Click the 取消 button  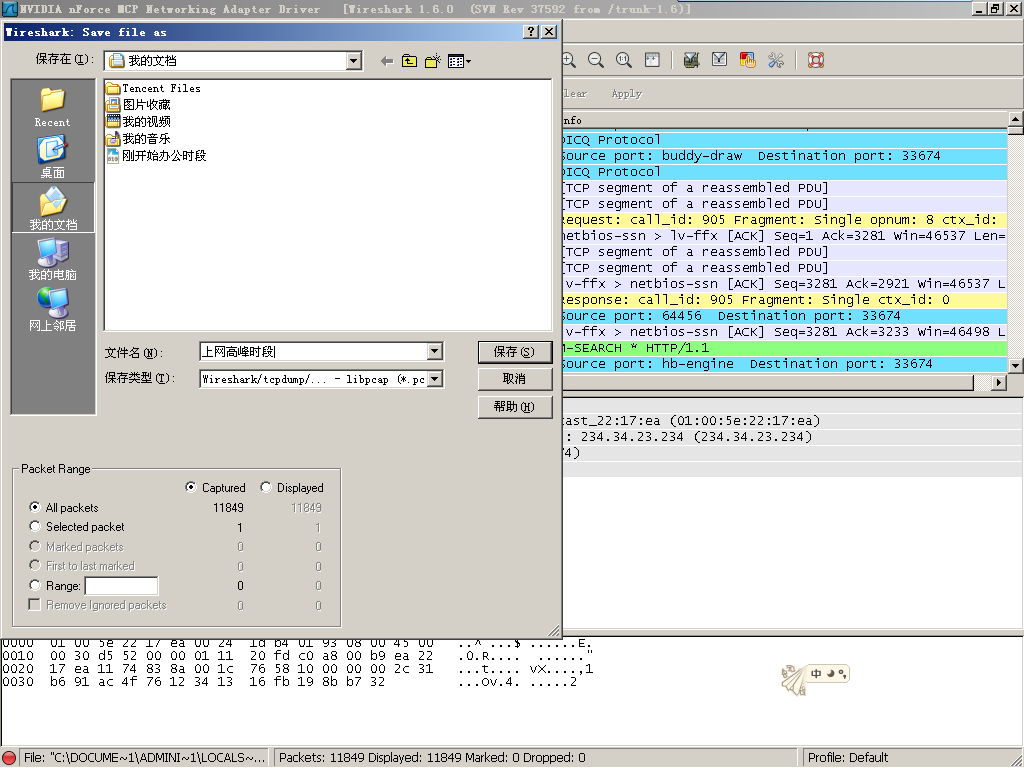click(515, 379)
